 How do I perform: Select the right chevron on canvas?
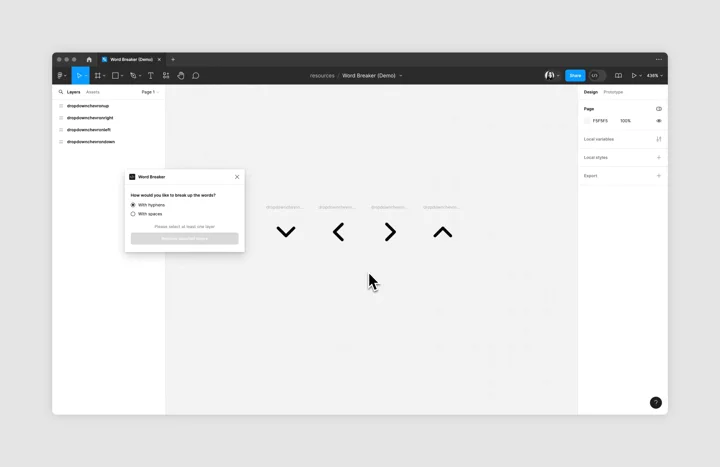pos(390,232)
